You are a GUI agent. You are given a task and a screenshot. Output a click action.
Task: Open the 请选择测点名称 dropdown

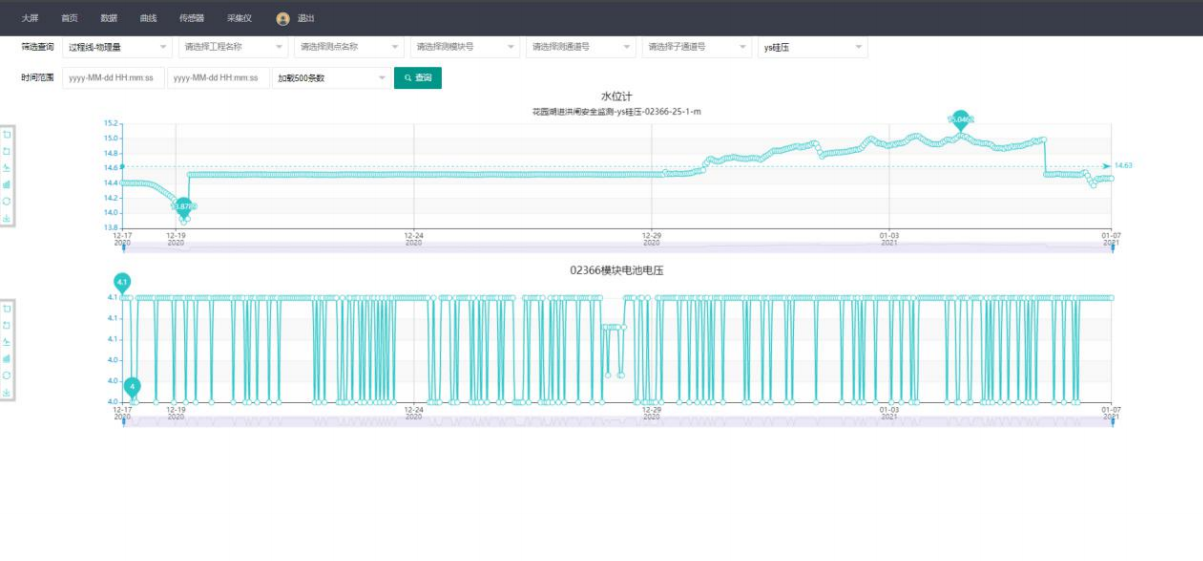349,47
